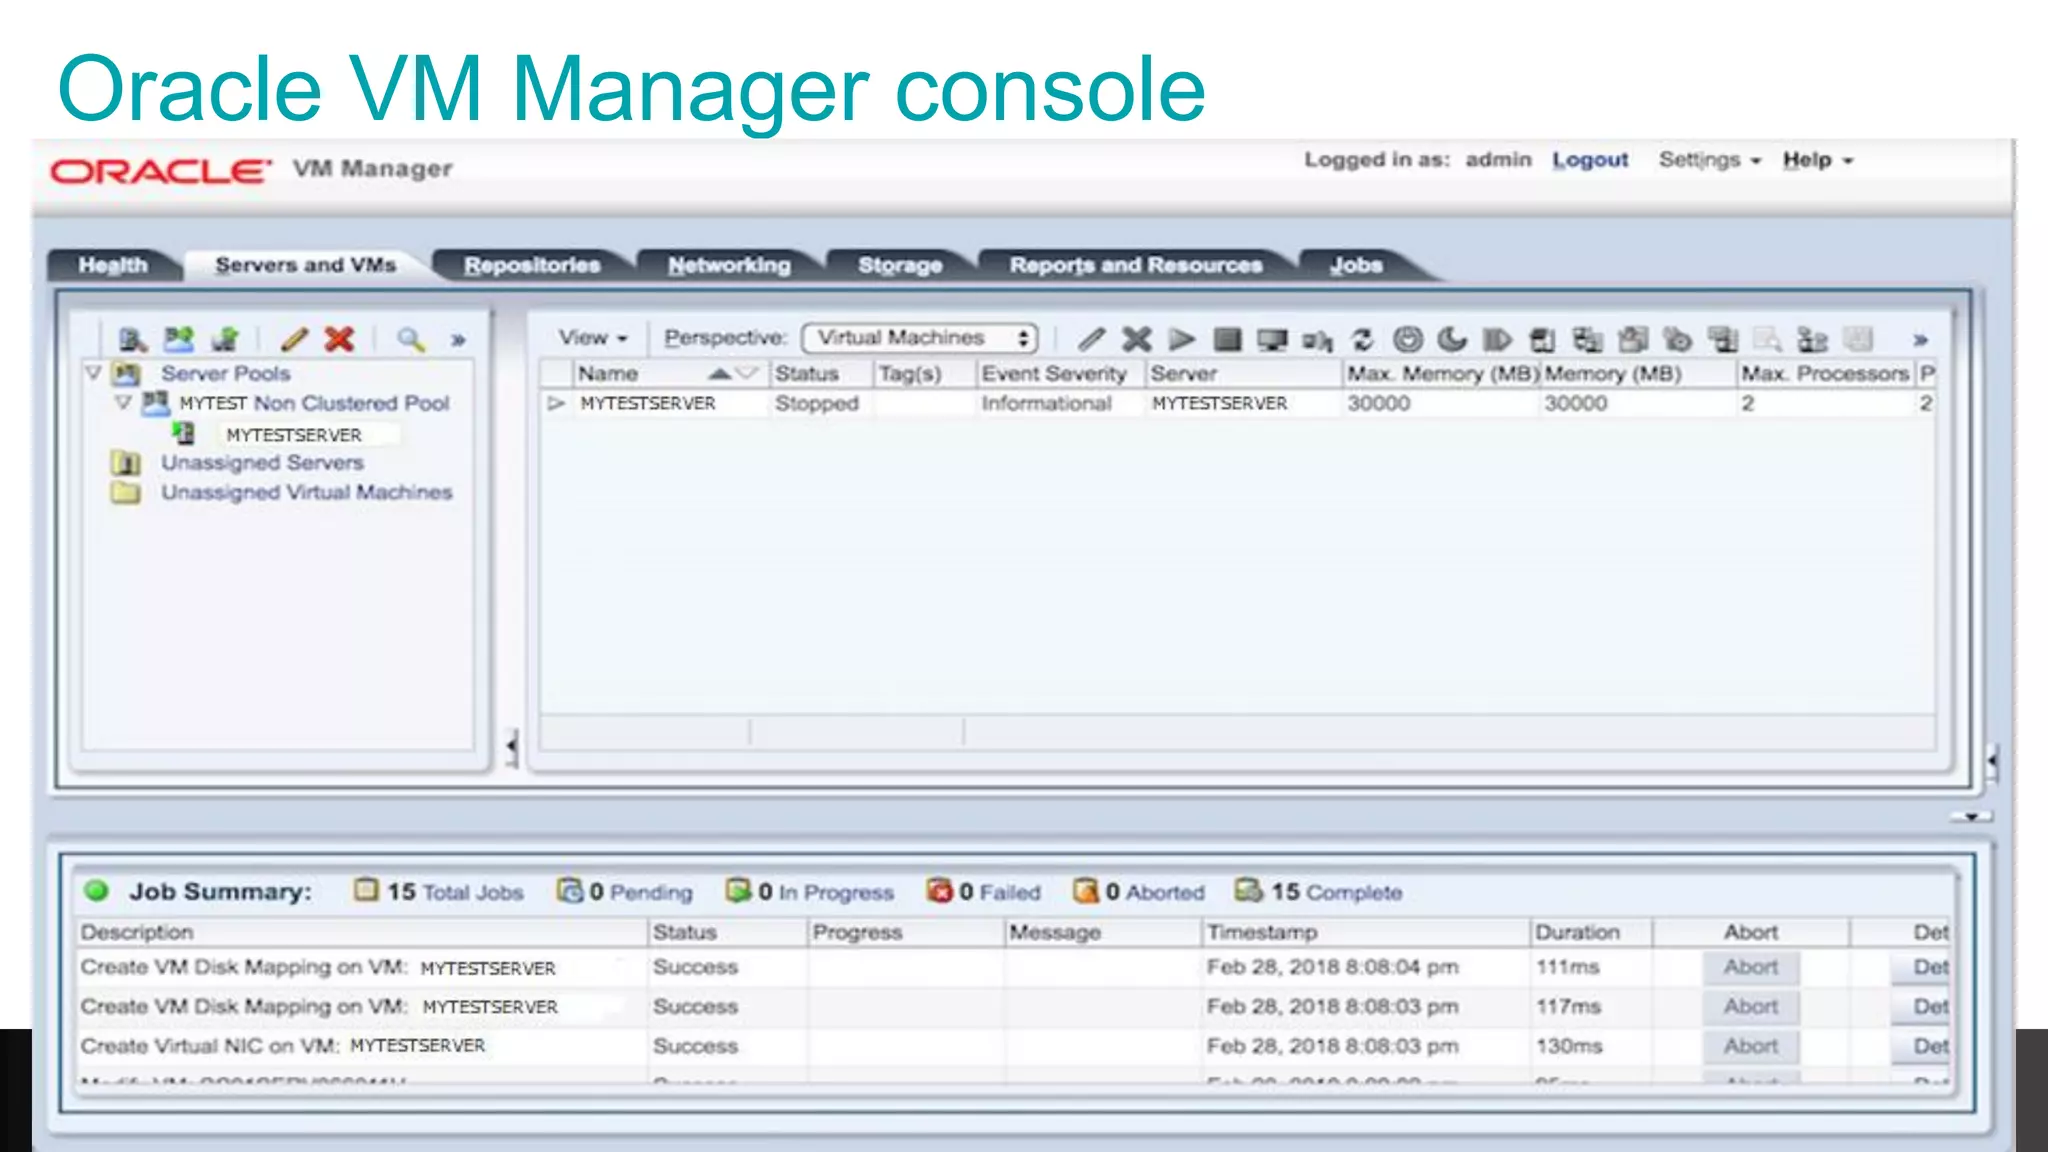Viewport: 2048px width, 1152px height.
Task: Open the Help dropdown menu
Action: point(1818,160)
